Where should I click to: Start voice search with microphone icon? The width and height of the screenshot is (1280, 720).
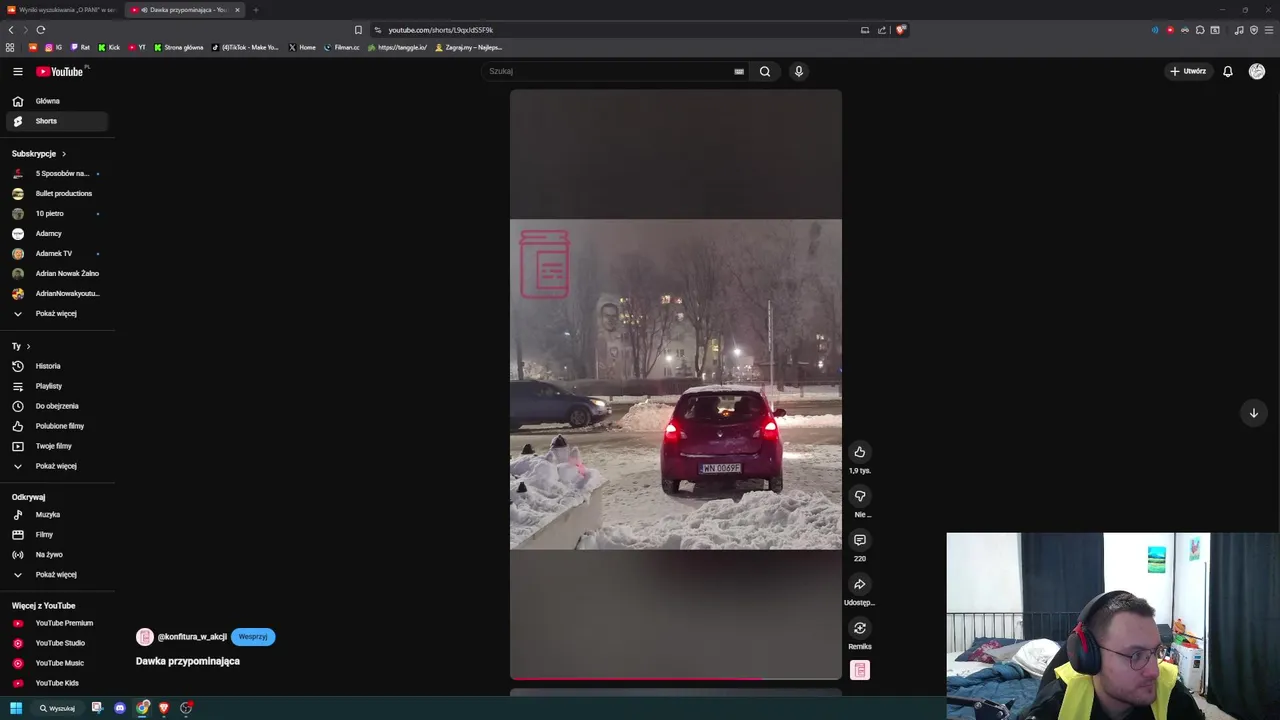click(798, 71)
